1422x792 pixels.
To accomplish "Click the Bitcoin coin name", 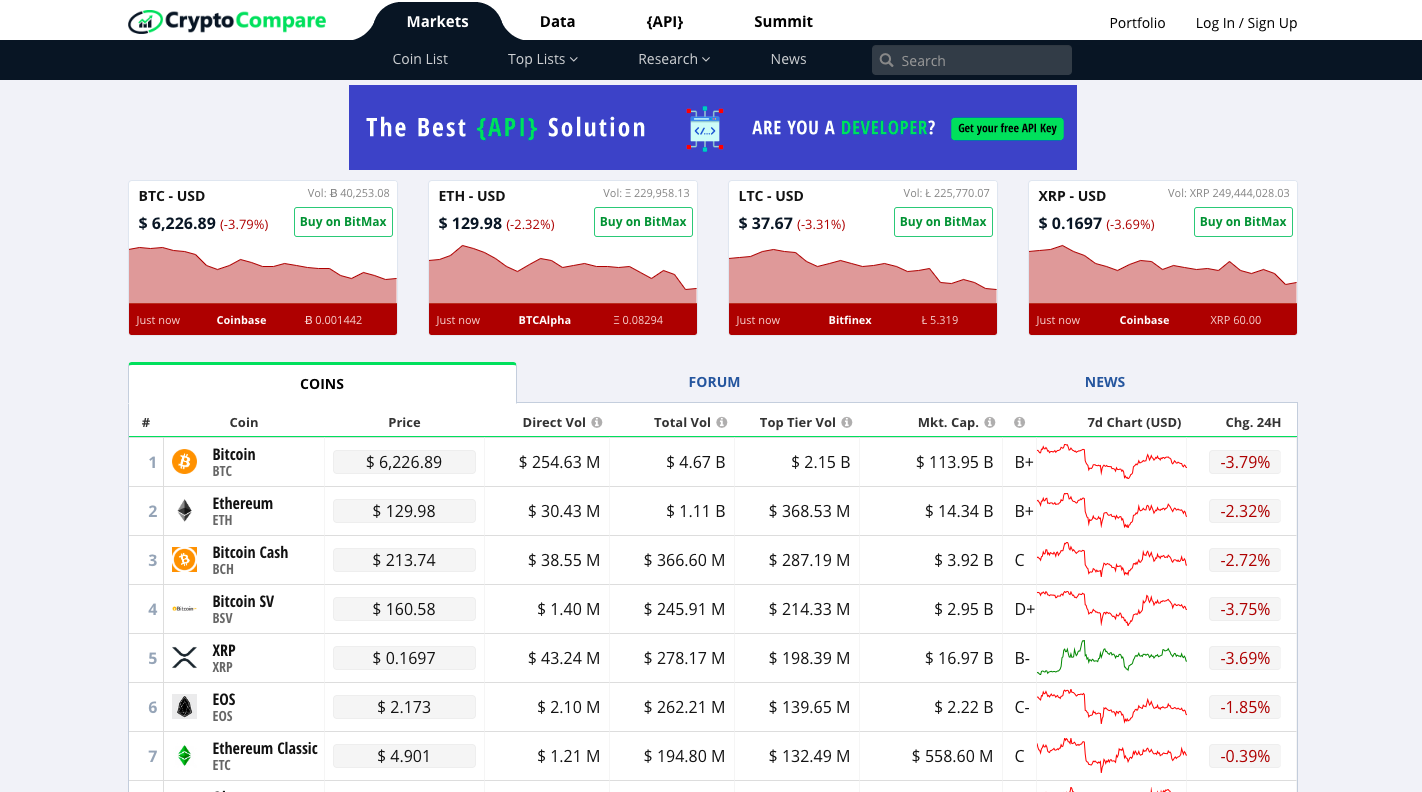I will point(234,454).
